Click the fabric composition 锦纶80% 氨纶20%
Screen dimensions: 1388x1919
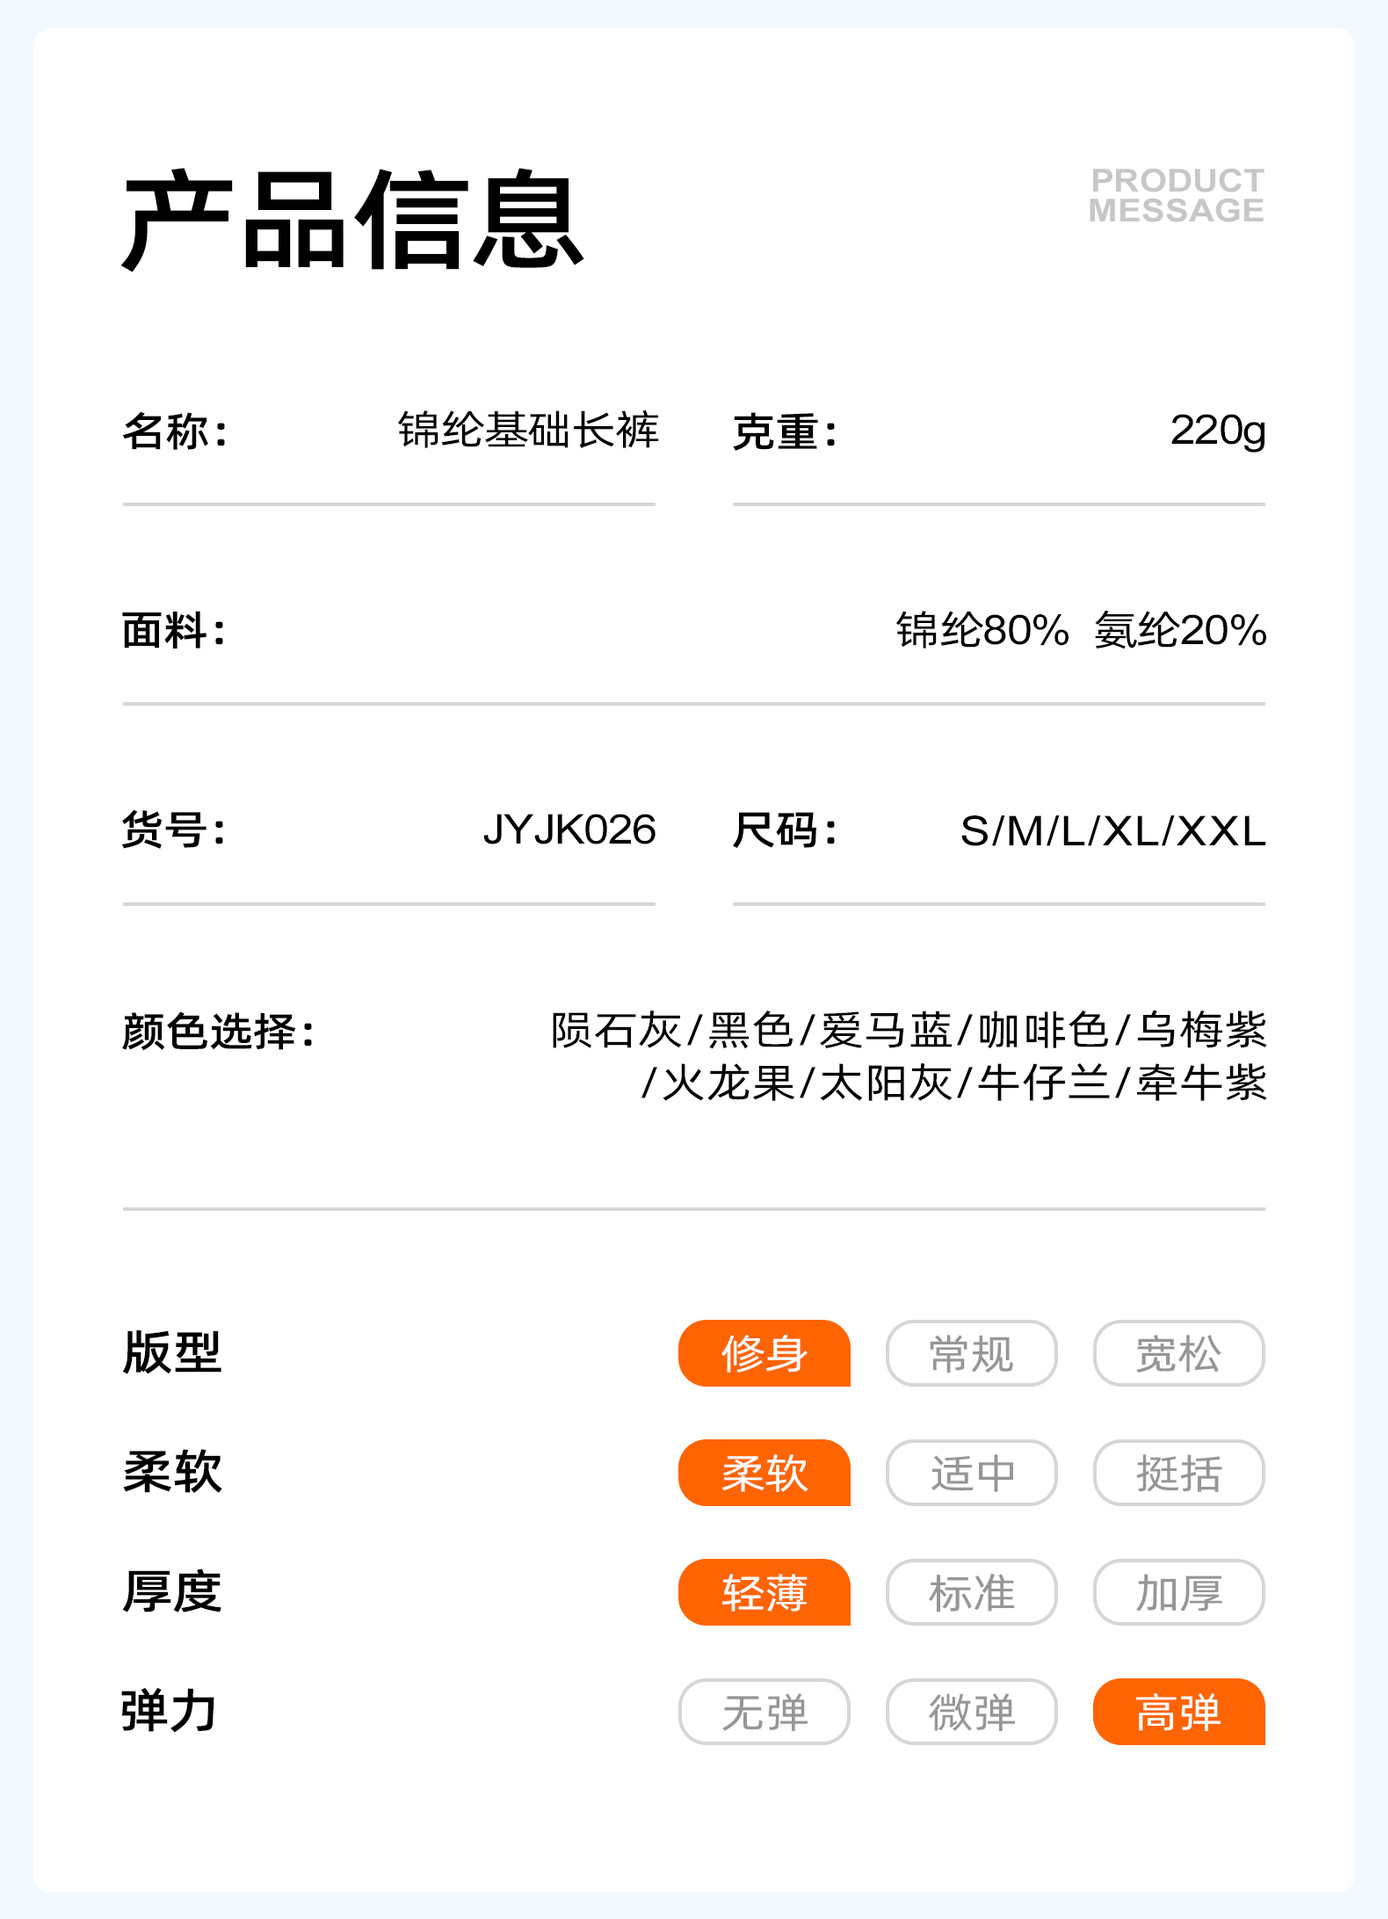1080,631
